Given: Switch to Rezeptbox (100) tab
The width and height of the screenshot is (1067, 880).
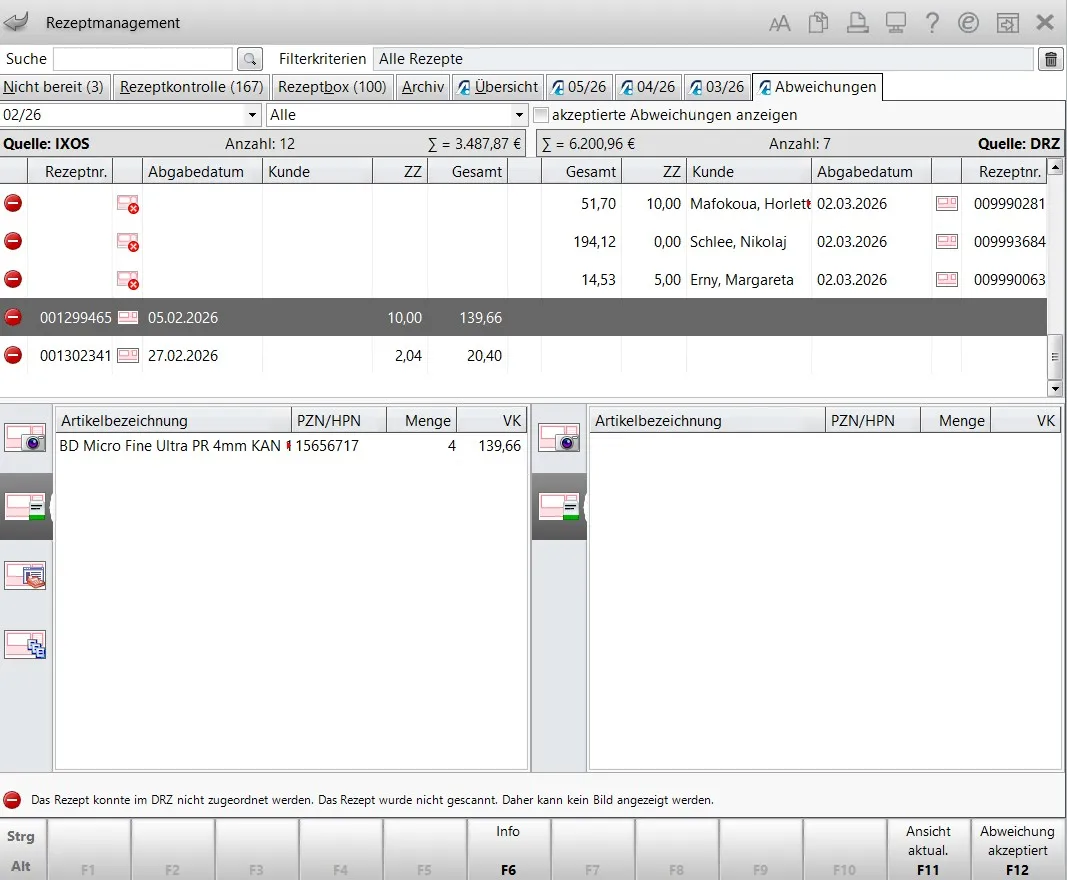Looking at the screenshot, I should [x=332, y=87].
